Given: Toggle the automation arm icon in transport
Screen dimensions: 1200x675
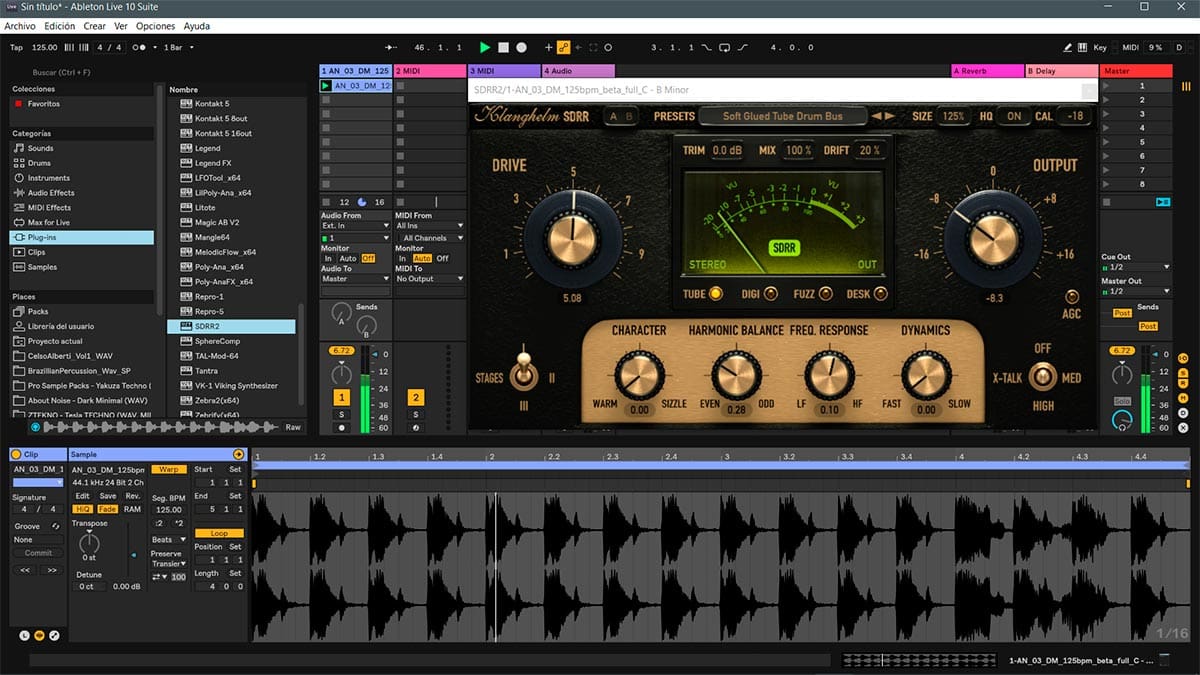Looking at the screenshot, I should tap(563, 47).
